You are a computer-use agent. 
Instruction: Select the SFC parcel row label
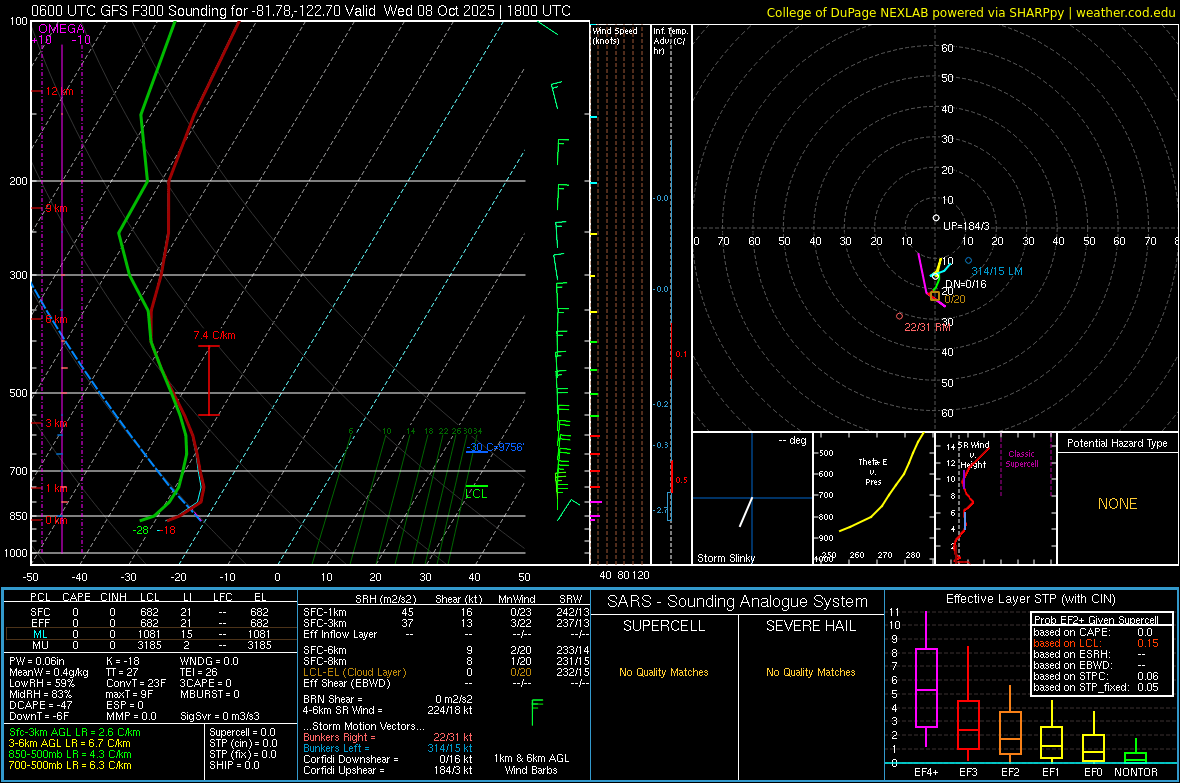coord(40,612)
